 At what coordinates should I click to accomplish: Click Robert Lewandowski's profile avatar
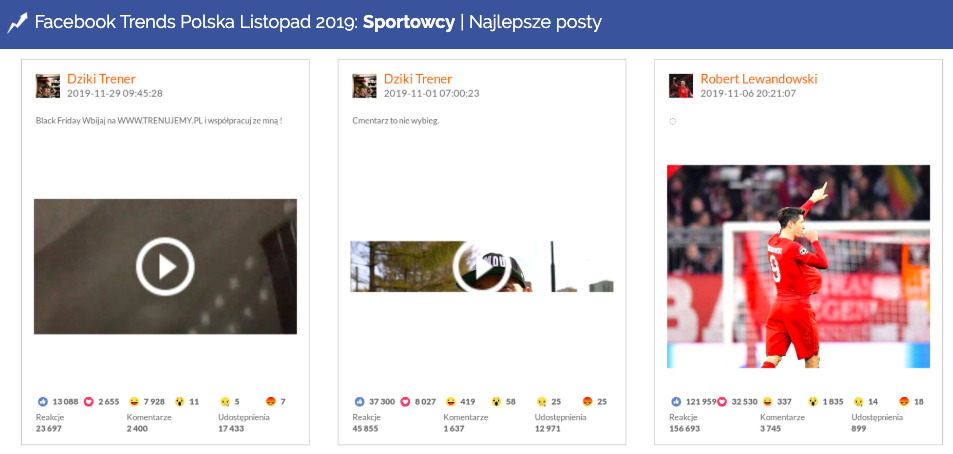click(x=680, y=86)
